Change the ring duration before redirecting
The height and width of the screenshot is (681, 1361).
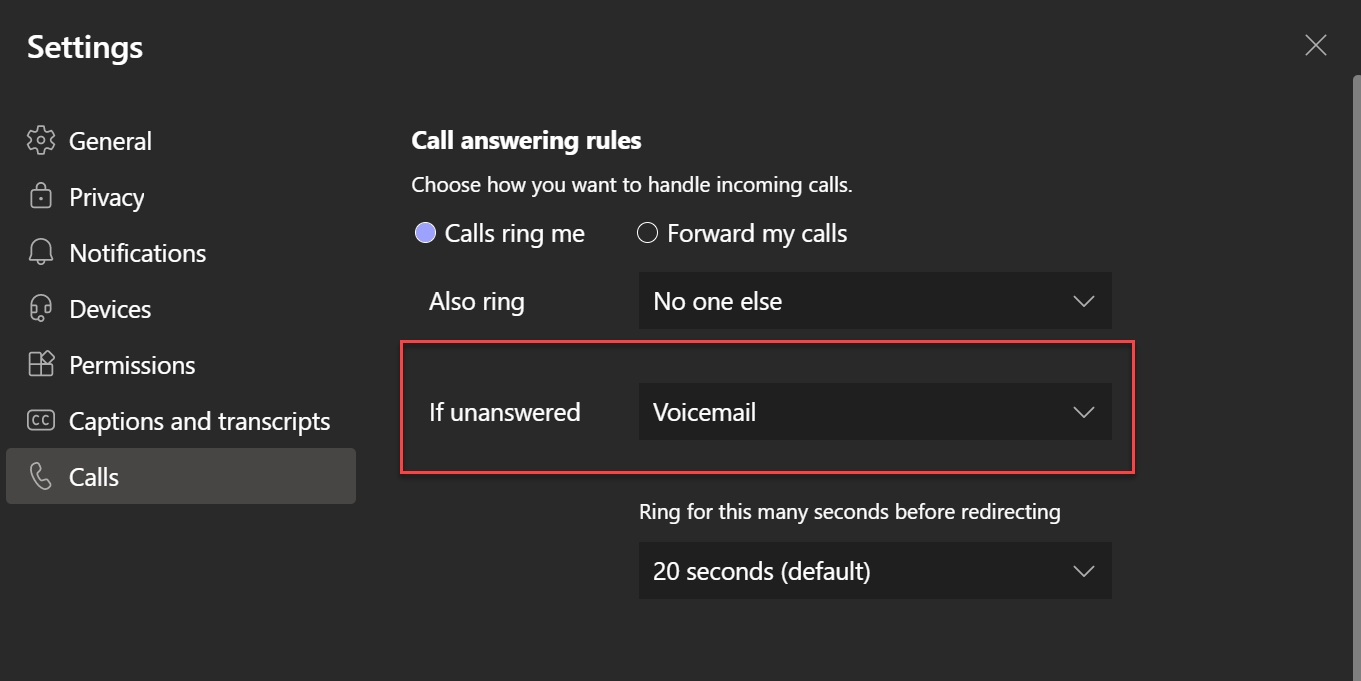(x=875, y=571)
